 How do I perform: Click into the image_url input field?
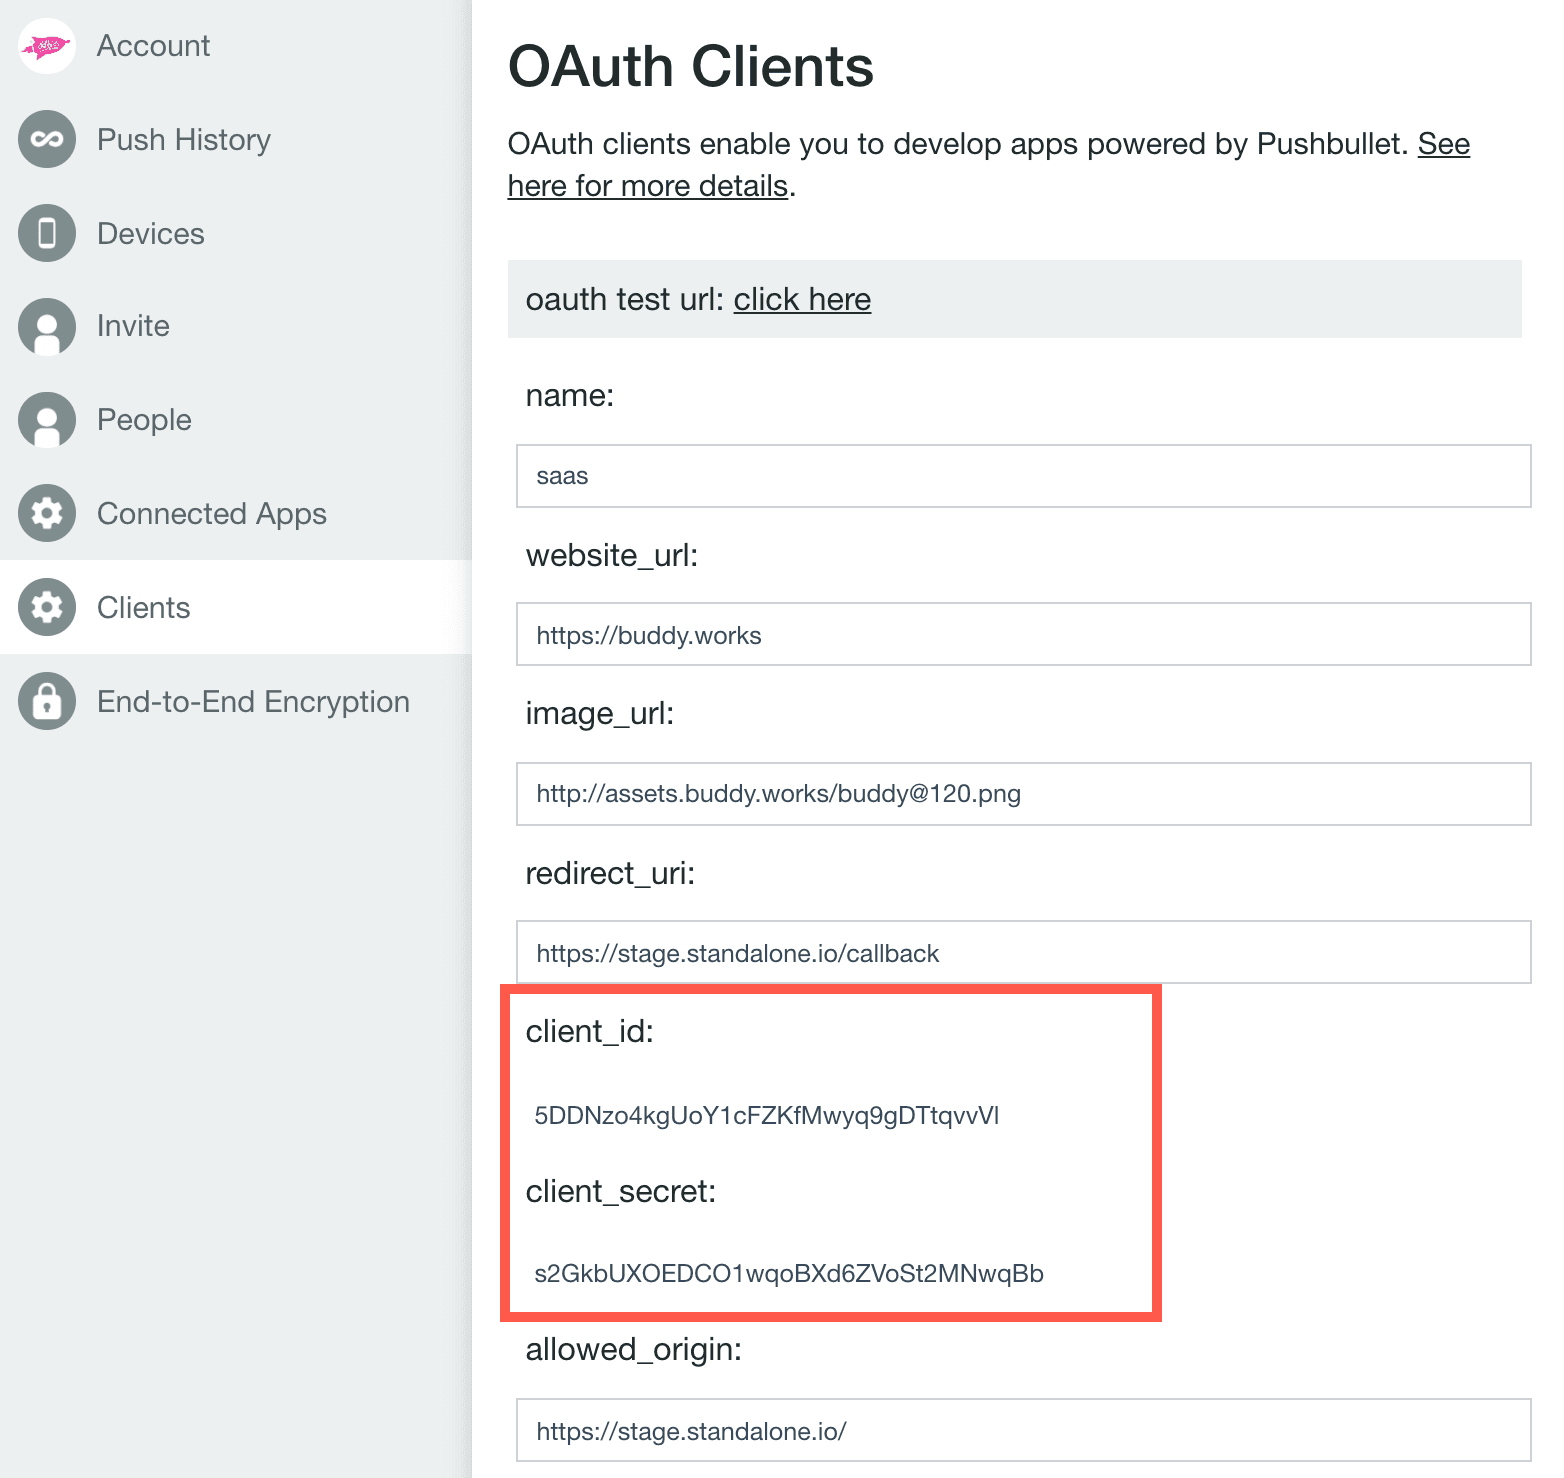click(1023, 794)
